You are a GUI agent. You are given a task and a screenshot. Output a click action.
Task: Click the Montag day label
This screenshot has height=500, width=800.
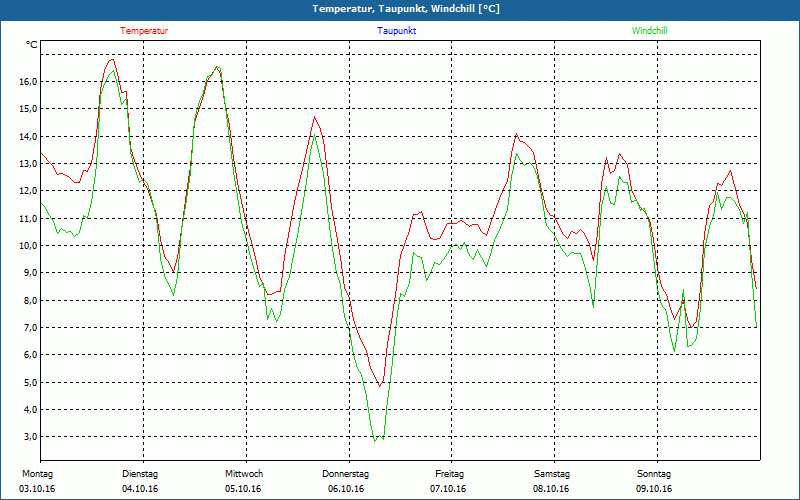pos(37,474)
